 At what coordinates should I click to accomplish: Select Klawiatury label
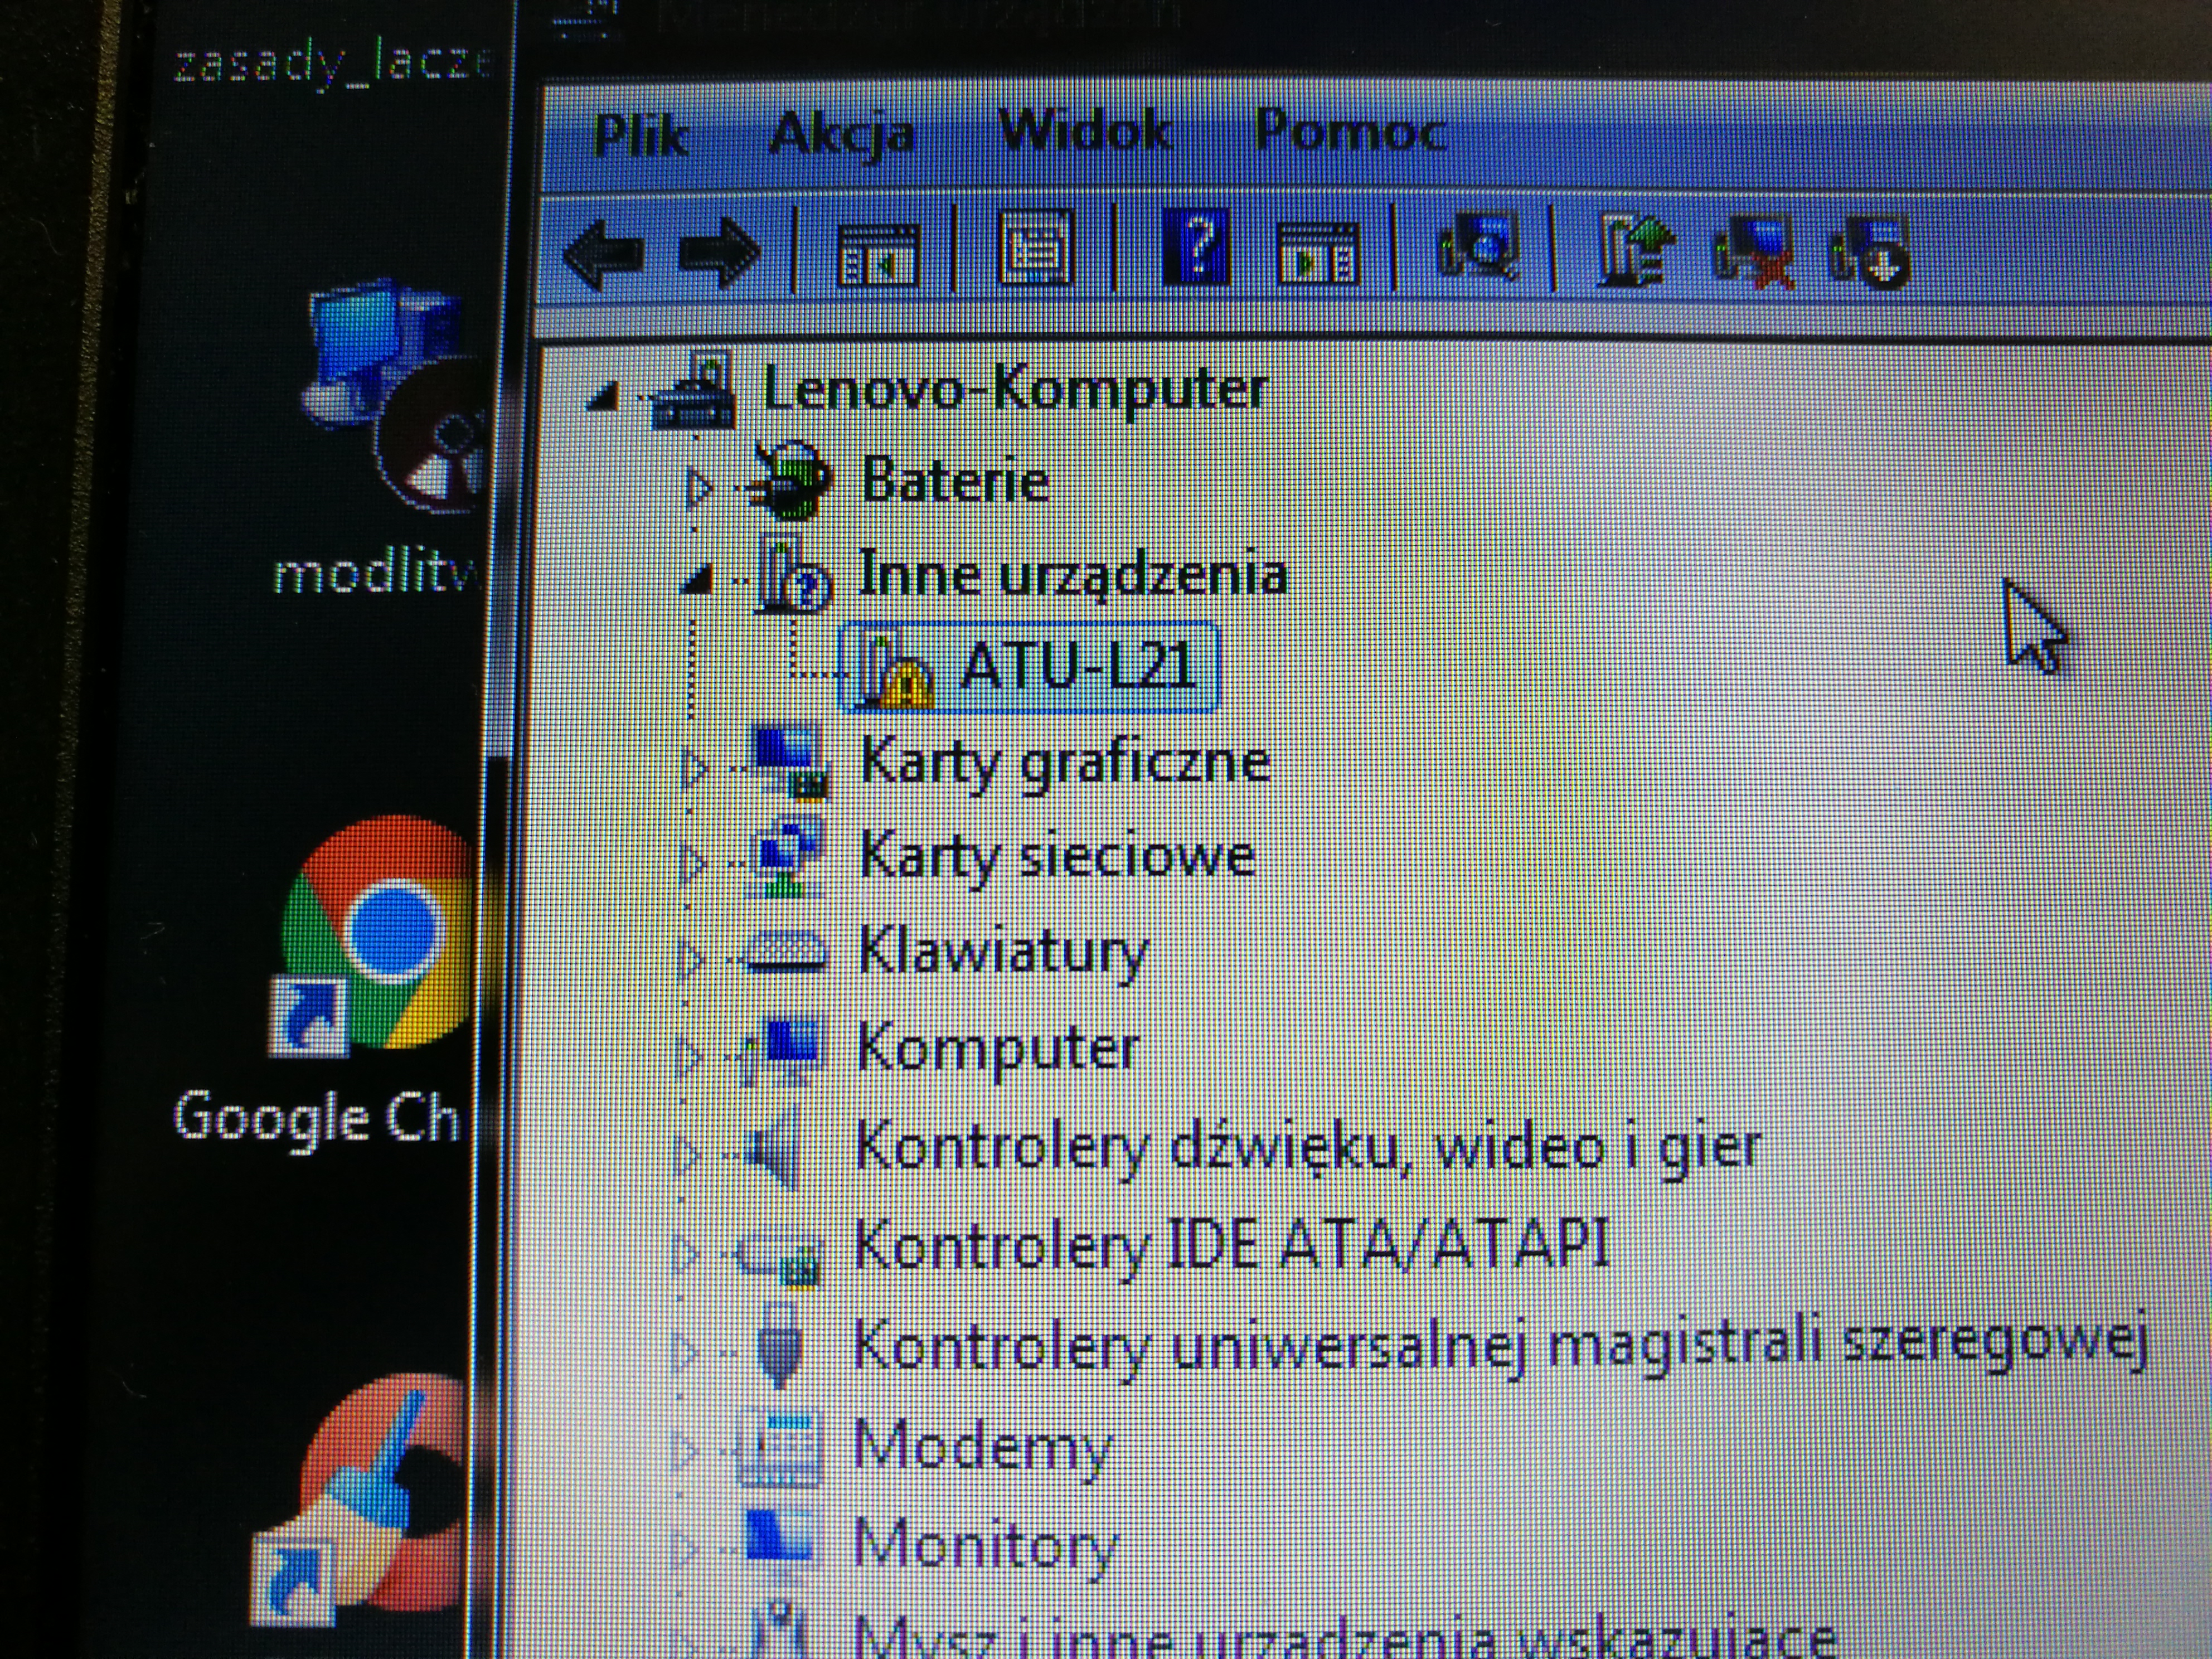click(x=1004, y=953)
